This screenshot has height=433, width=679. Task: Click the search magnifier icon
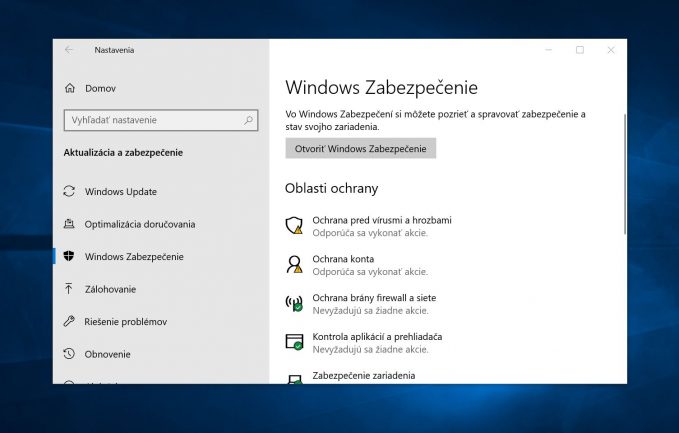coord(249,120)
